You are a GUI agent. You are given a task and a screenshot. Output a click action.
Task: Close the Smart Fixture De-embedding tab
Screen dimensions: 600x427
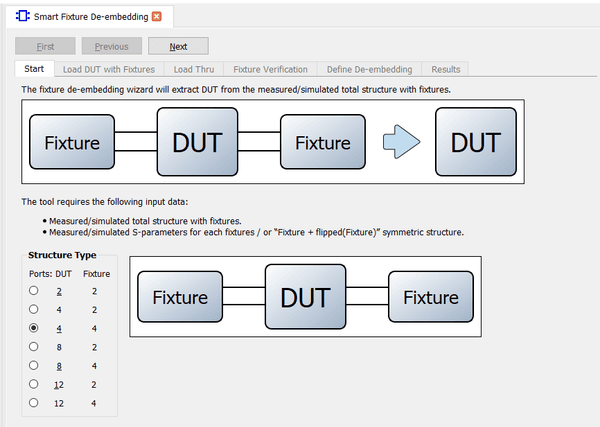point(156,16)
